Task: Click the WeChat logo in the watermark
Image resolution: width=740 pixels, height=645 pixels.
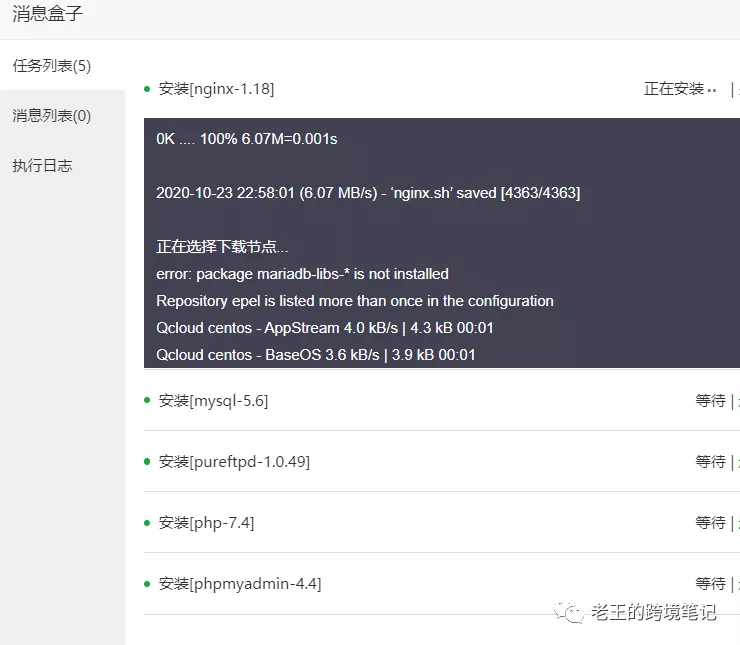Action: coord(570,612)
